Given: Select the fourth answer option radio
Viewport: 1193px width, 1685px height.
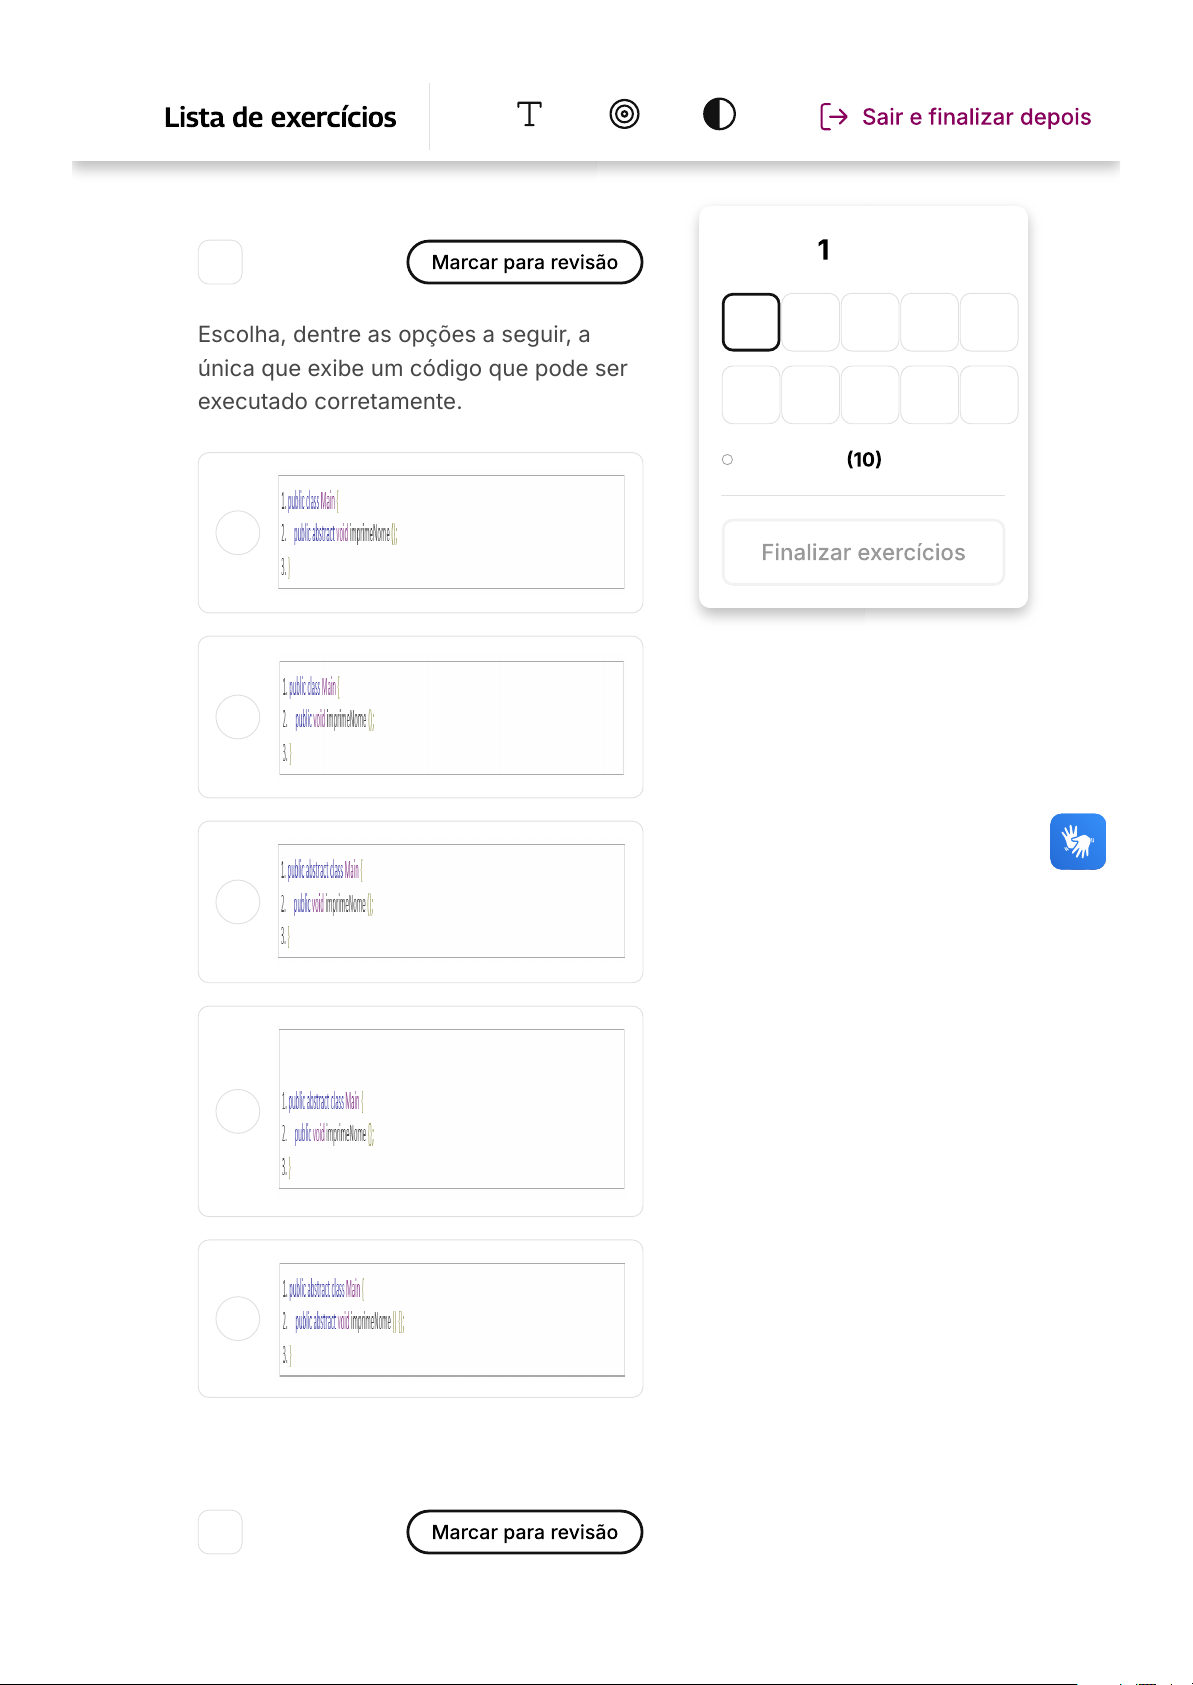Looking at the screenshot, I should [238, 1111].
